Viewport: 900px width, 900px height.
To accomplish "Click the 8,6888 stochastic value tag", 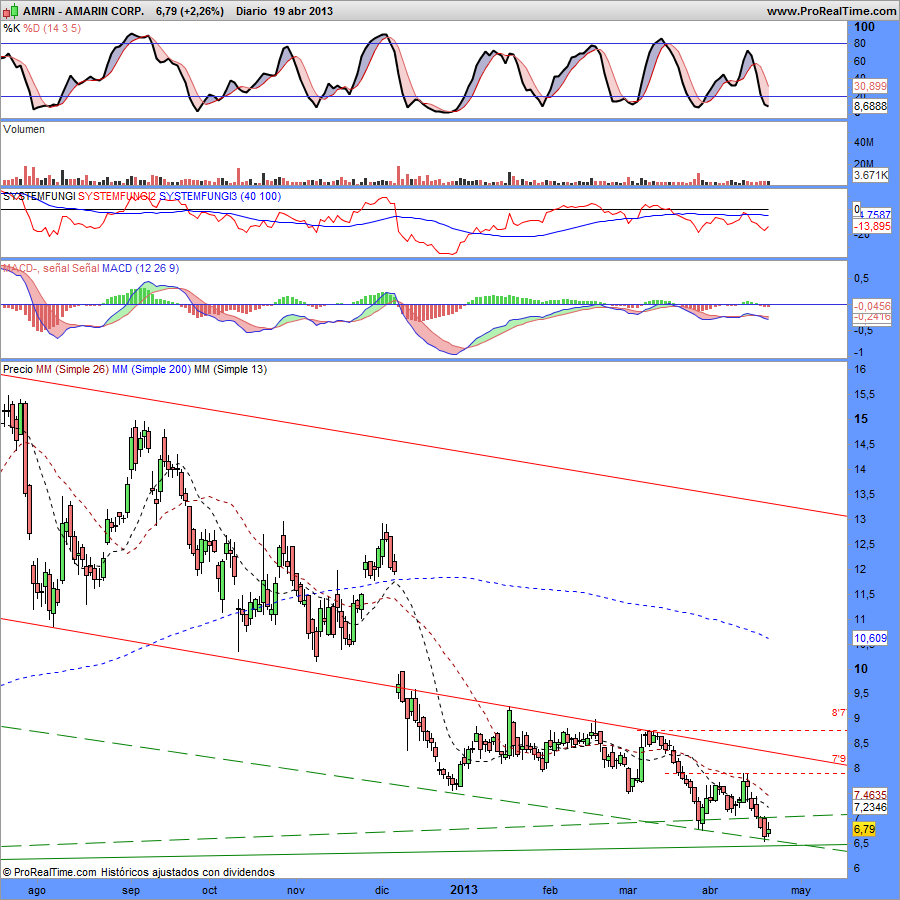I will pyautogui.click(x=870, y=106).
